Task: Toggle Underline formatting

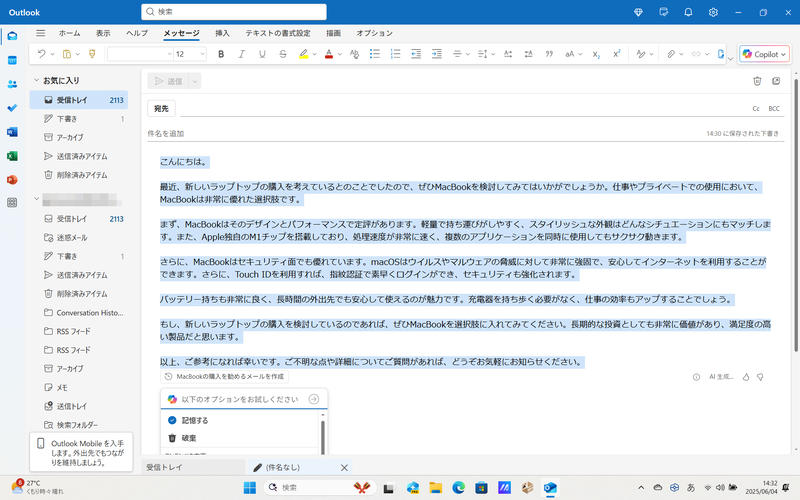Action: (x=262, y=54)
